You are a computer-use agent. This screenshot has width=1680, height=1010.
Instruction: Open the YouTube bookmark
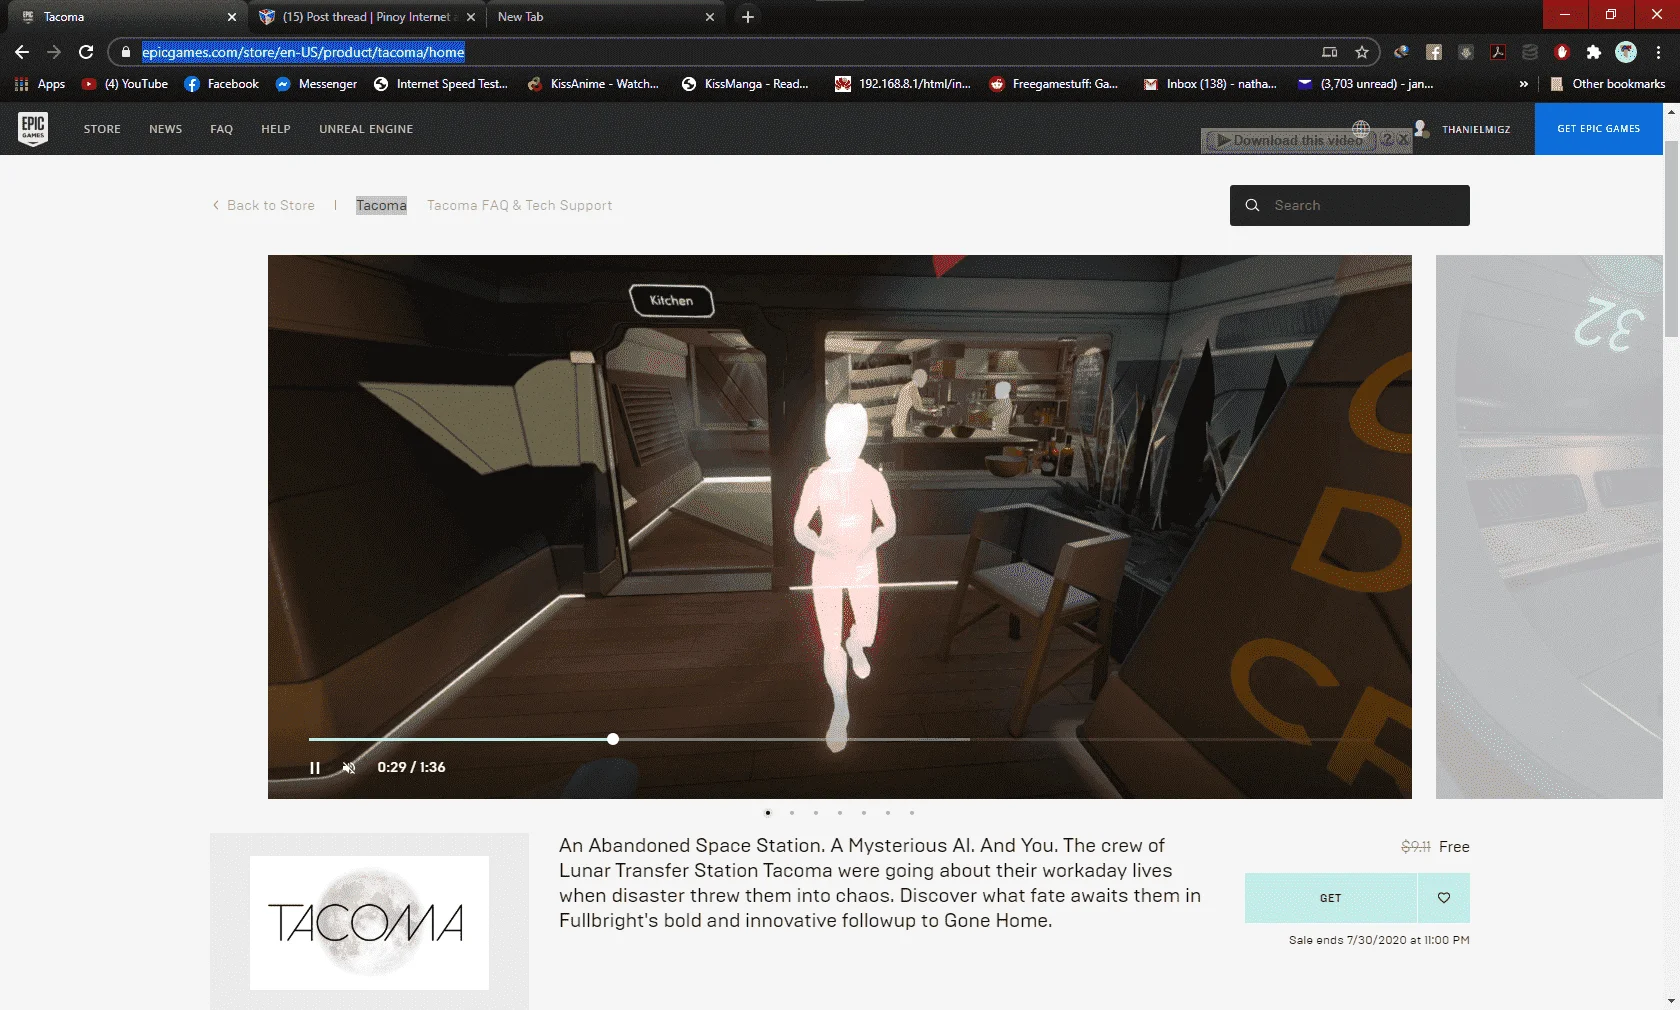125,84
